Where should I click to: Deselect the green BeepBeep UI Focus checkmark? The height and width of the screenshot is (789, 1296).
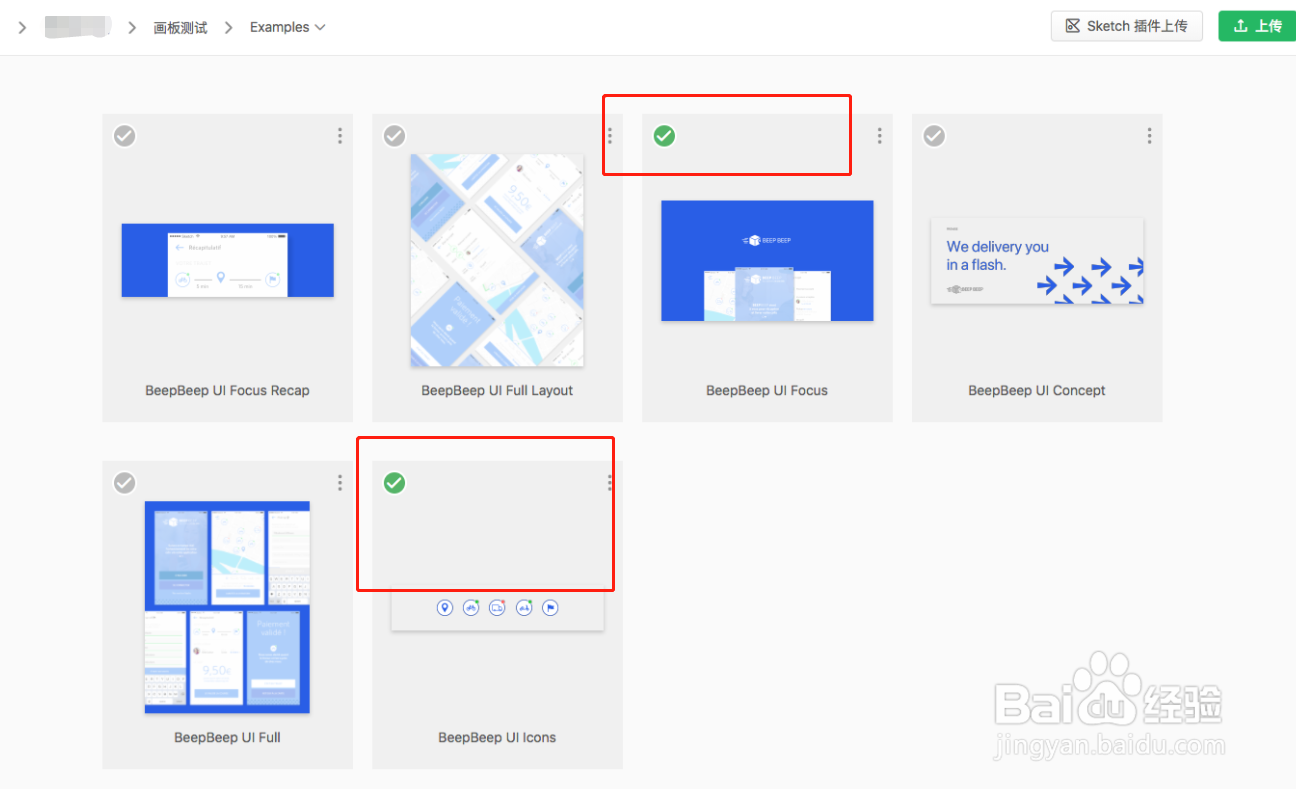click(x=664, y=136)
